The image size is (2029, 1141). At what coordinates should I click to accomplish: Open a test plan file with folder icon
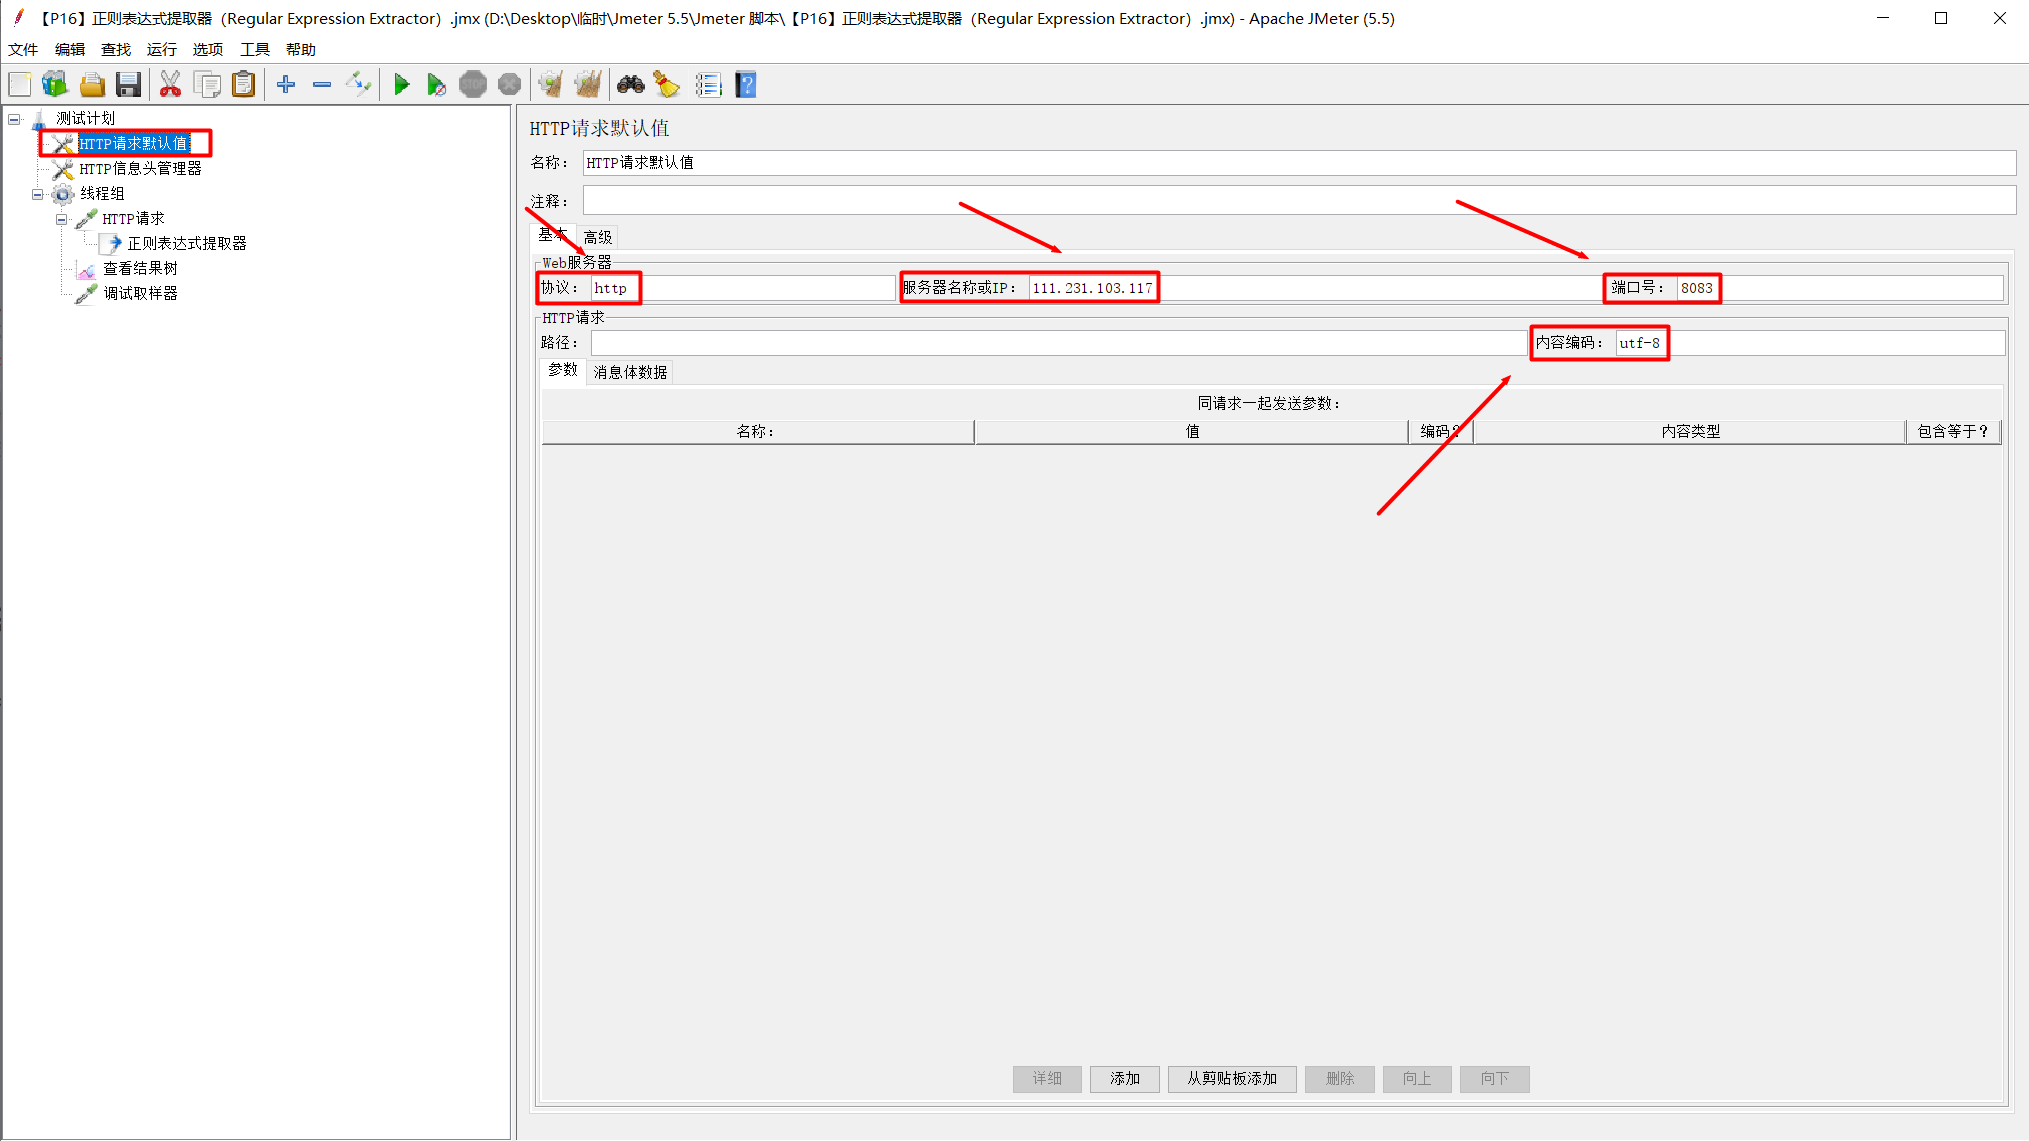coord(92,85)
